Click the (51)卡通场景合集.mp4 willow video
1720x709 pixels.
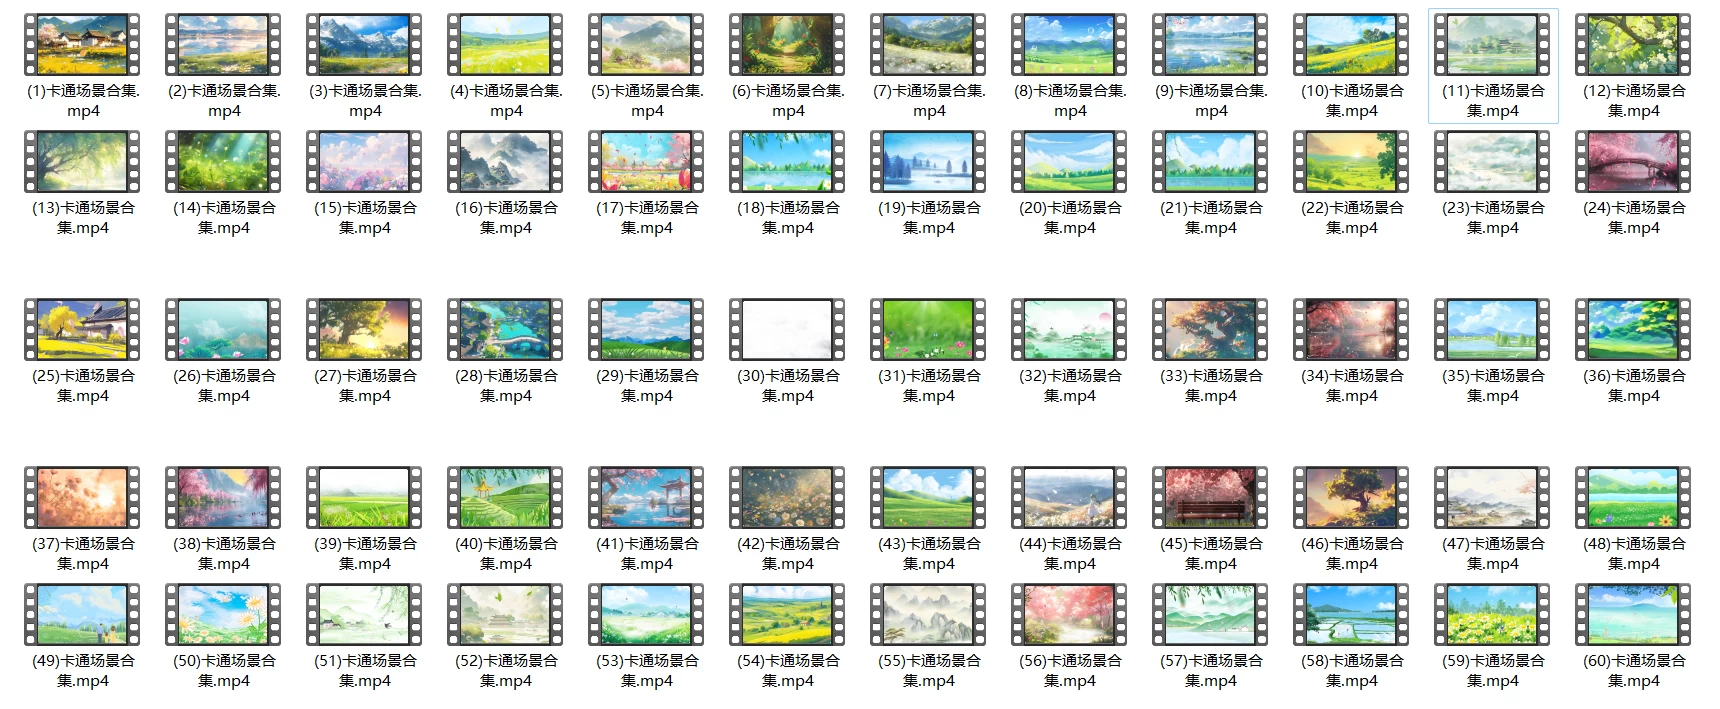[365, 614]
